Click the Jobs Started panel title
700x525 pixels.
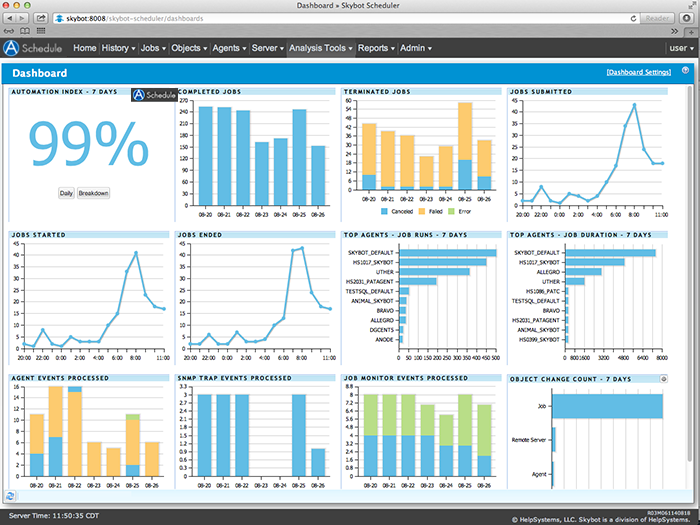pyautogui.click(x=38, y=235)
